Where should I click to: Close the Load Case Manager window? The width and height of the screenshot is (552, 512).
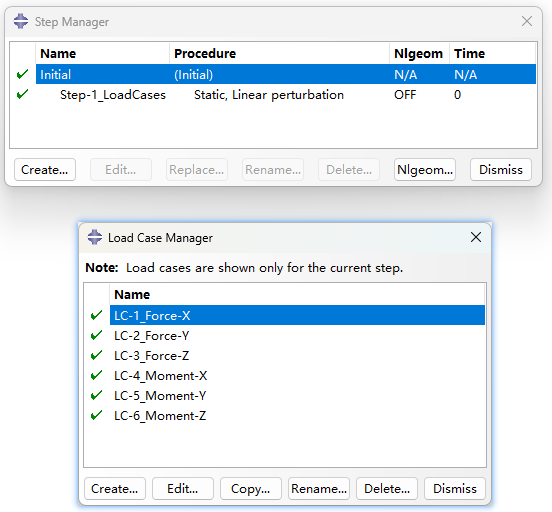click(476, 237)
